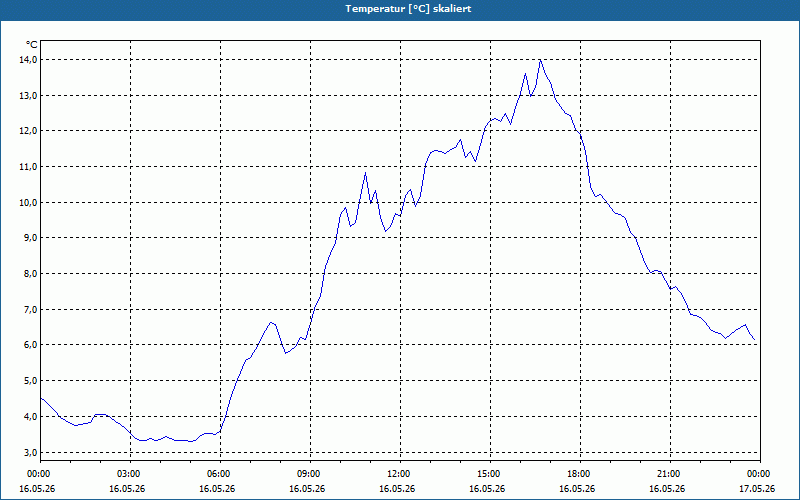This screenshot has width=800, height=500.
Task: Click the 15:00 time axis label
Action: pyautogui.click(x=490, y=474)
